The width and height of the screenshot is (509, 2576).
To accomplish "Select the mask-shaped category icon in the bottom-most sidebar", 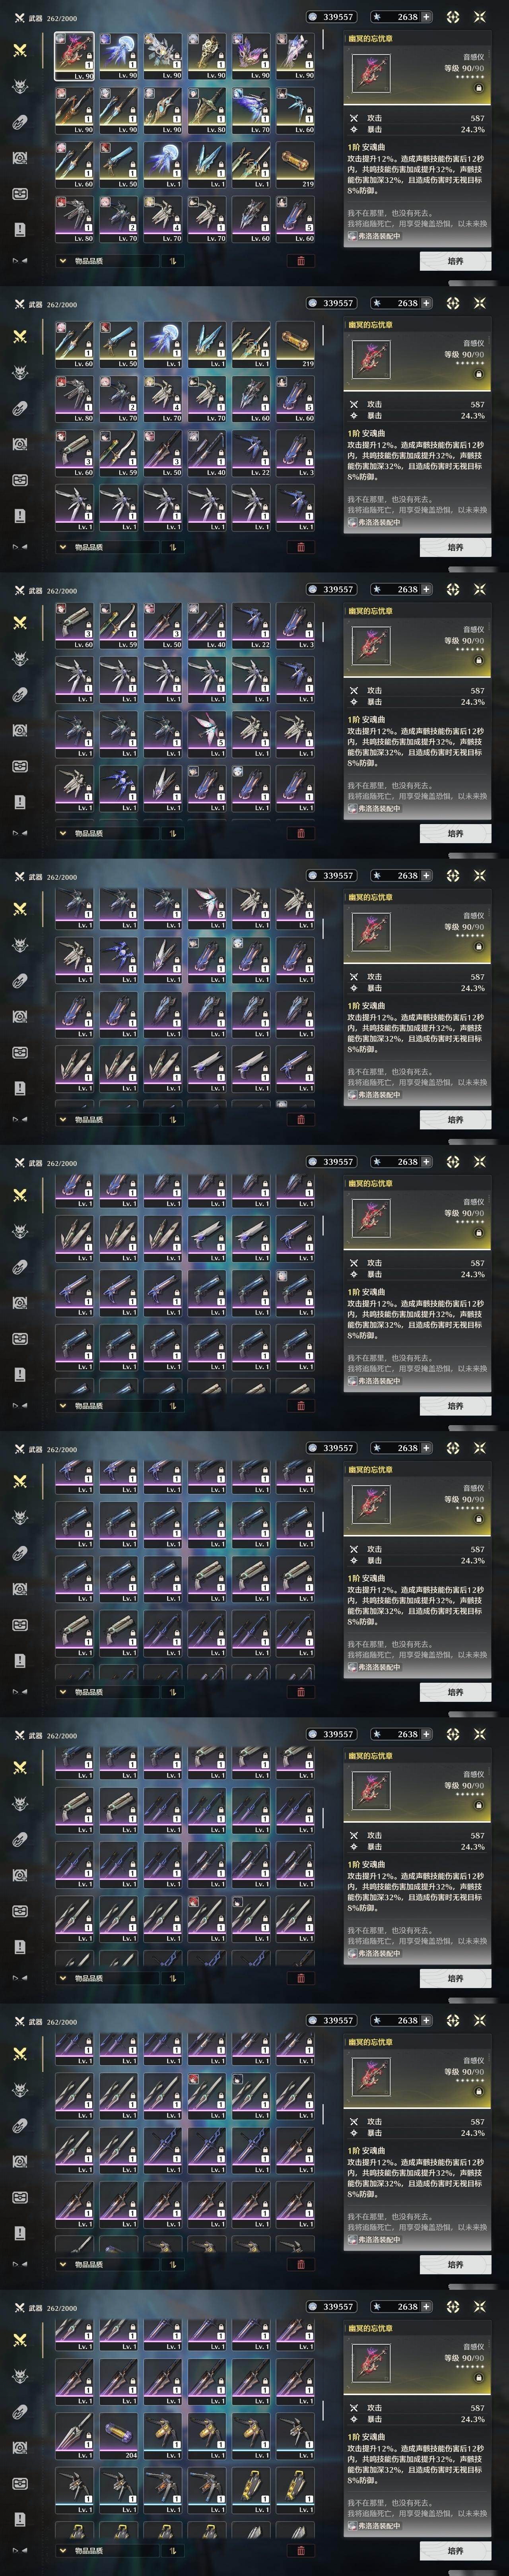I will 20,2483.
